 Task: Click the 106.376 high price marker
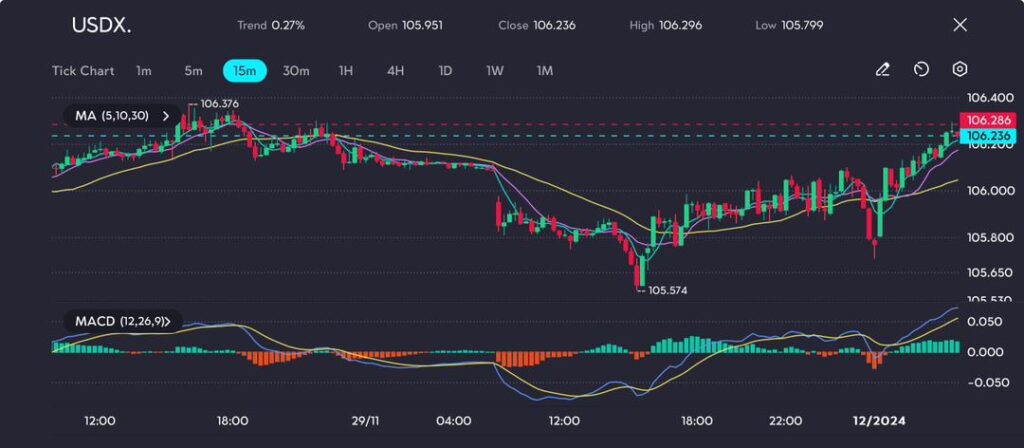pyautogui.click(x=219, y=103)
